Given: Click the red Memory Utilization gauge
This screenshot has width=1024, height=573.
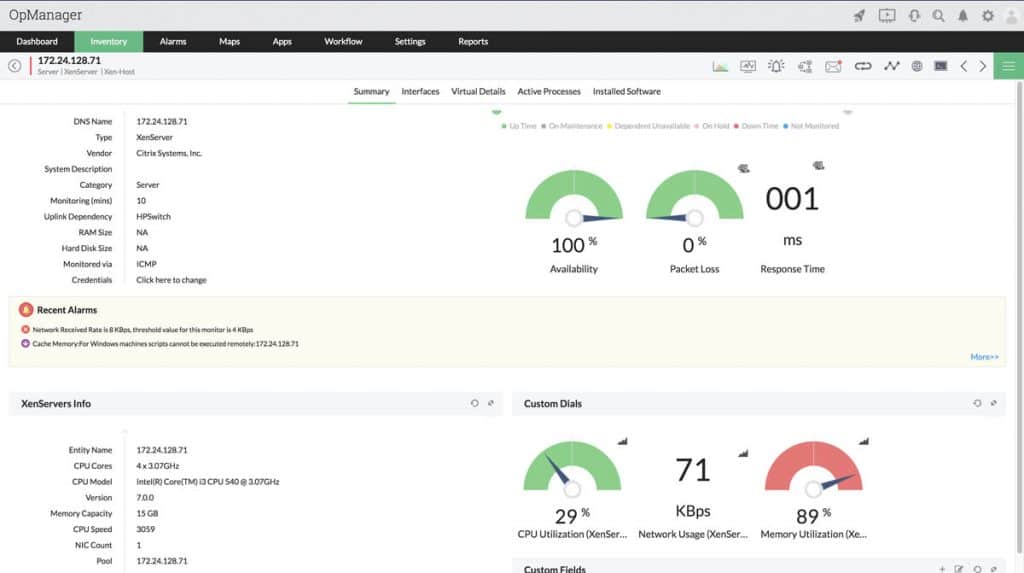Looking at the screenshot, I should tap(813, 468).
